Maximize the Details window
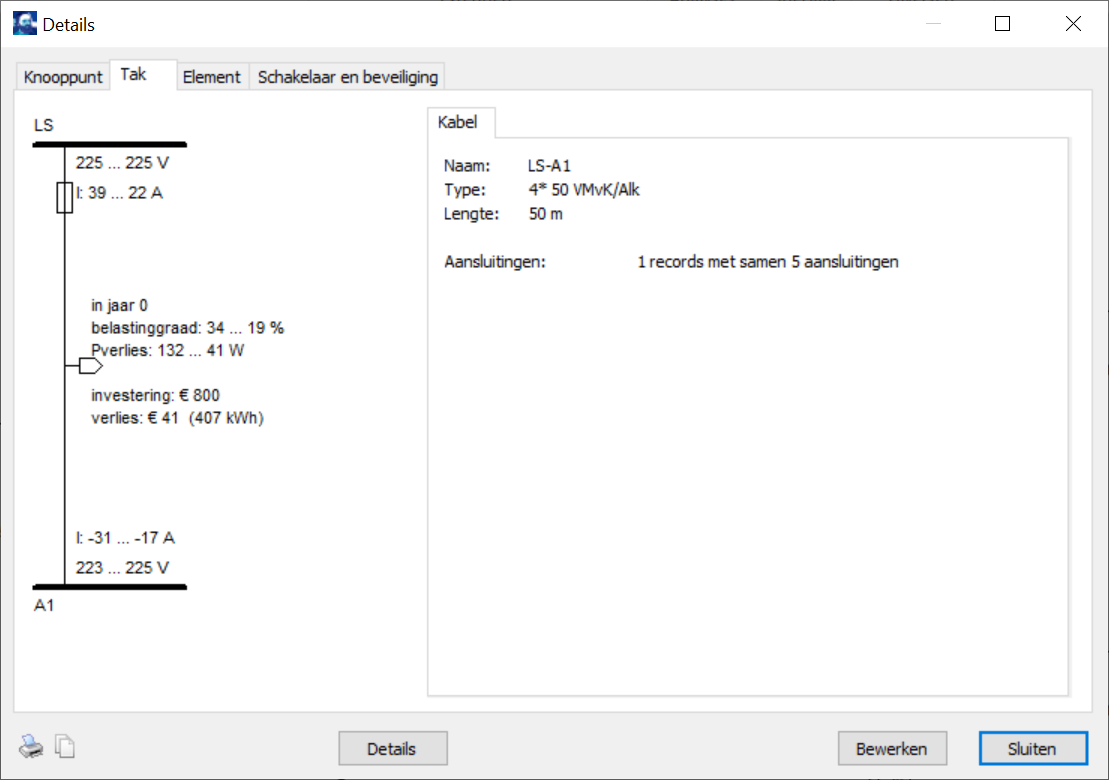1109x780 pixels. point(1002,24)
